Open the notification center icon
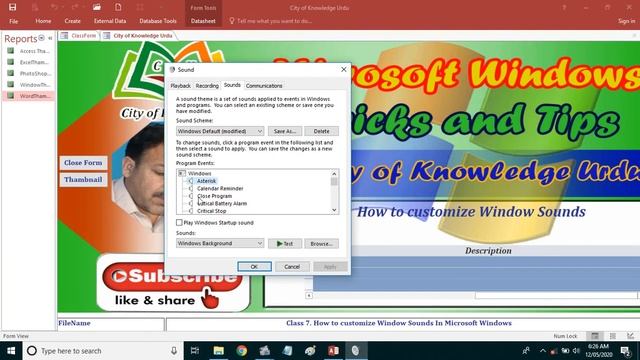640x360 pixels. [x=625, y=351]
